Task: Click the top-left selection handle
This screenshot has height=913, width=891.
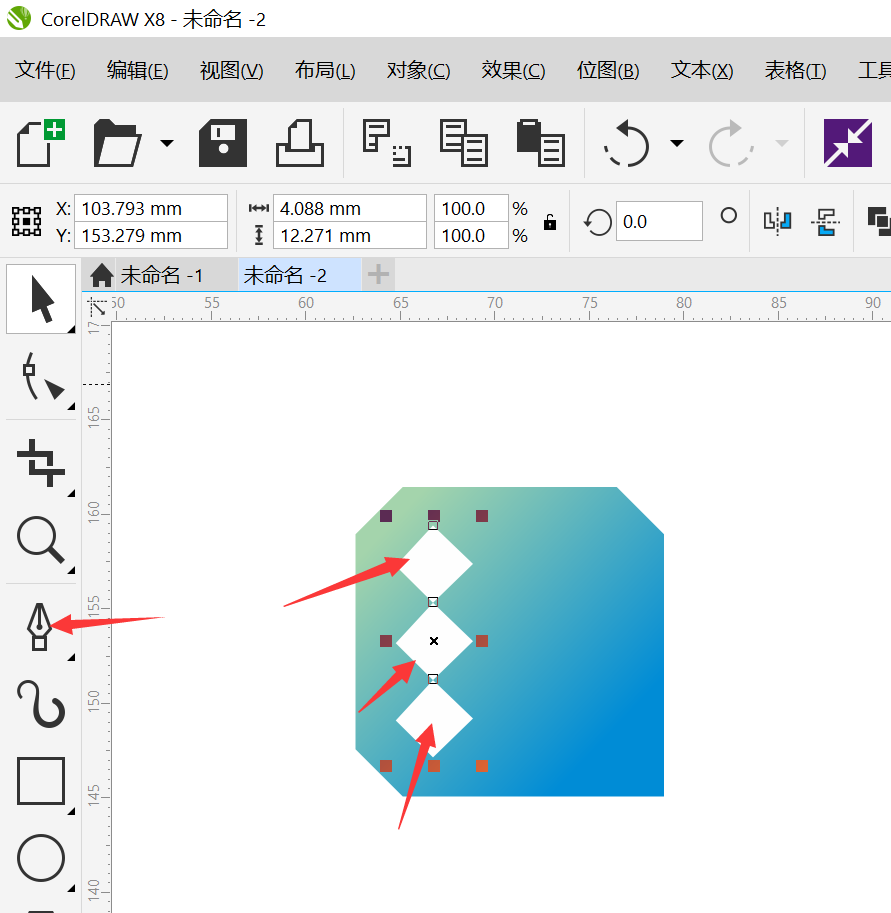Action: [x=386, y=516]
